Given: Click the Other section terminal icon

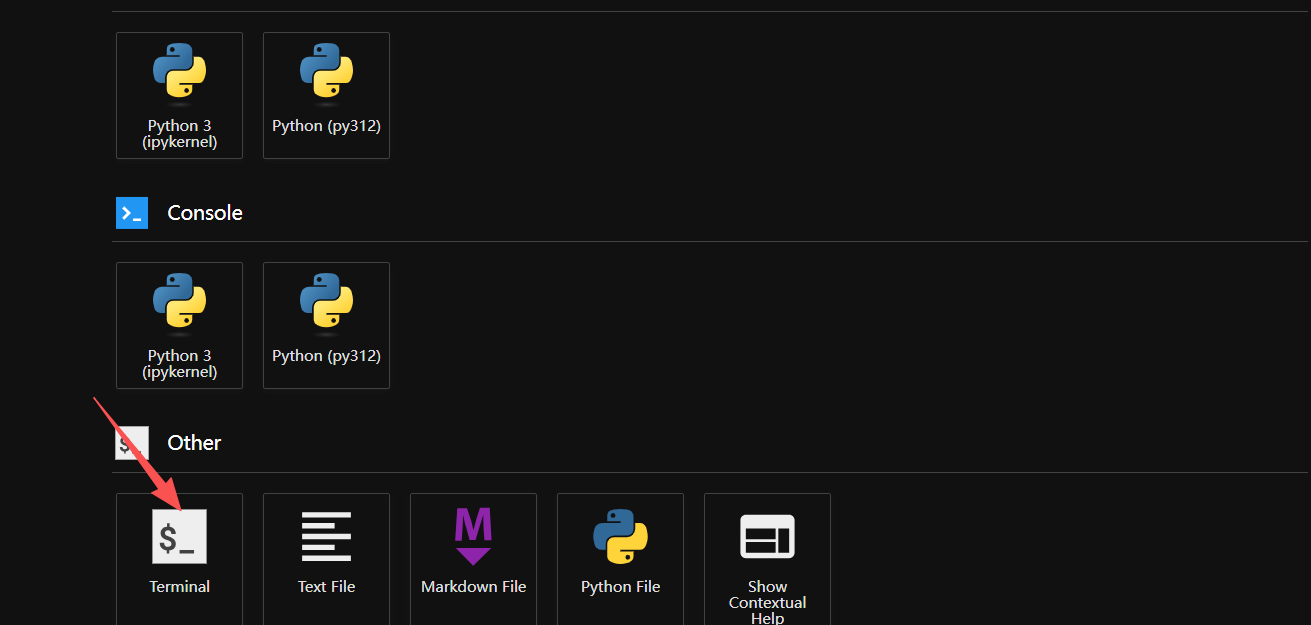Looking at the screenshot, I should click(132, 443).
